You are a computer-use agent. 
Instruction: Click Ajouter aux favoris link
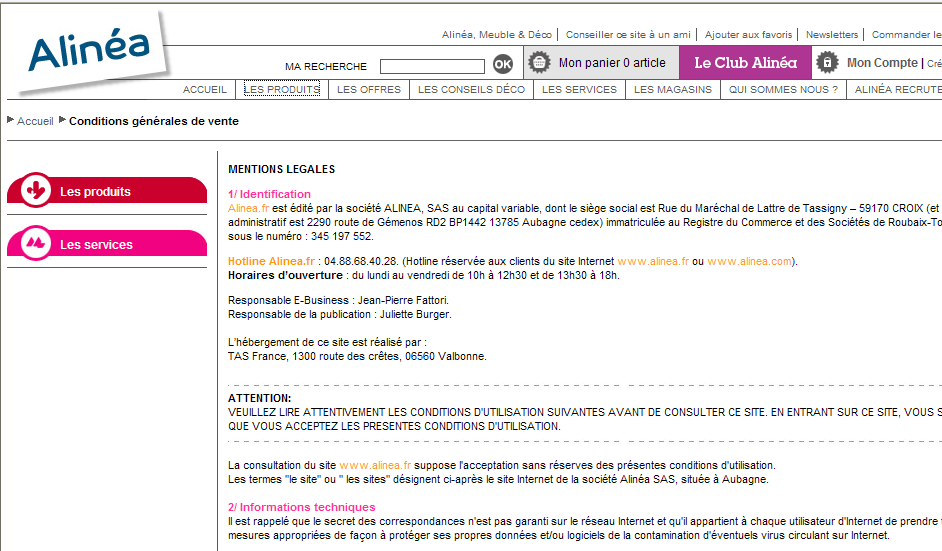coord(749,35)
